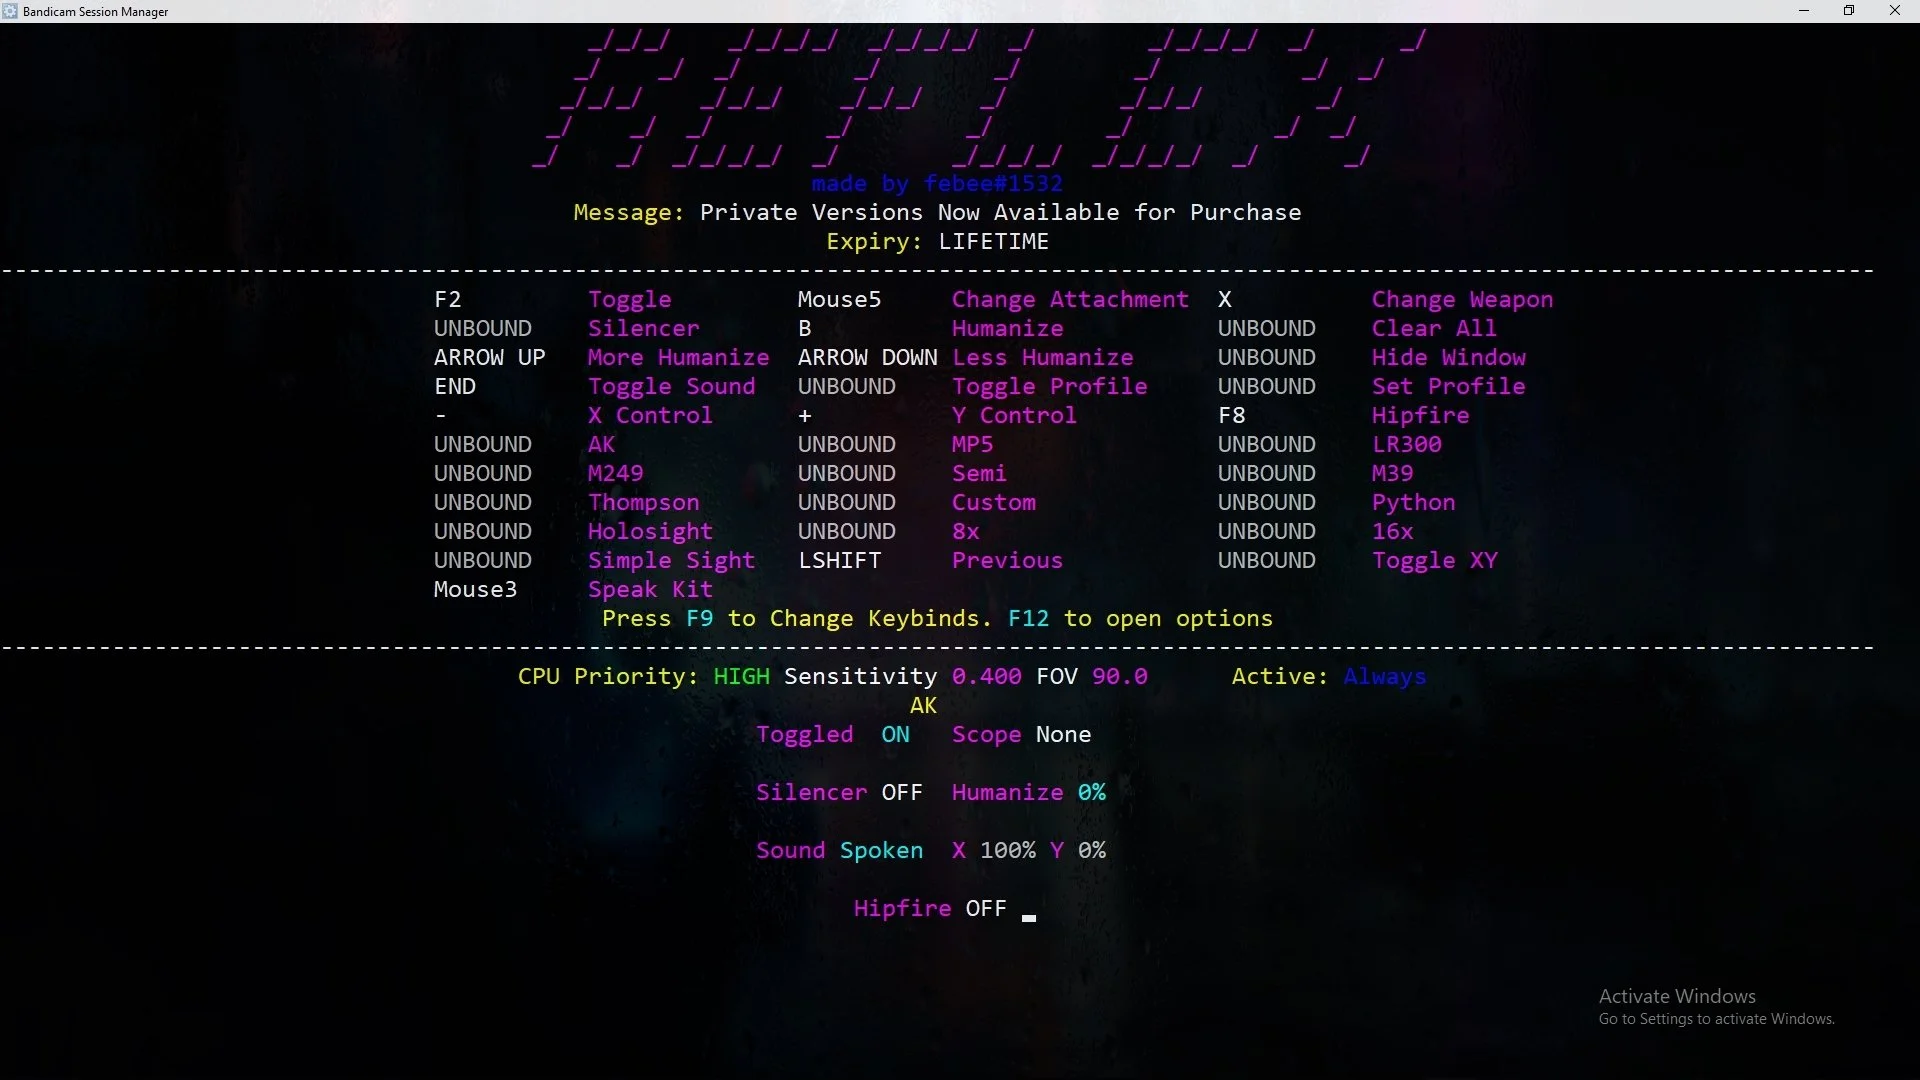Select the AK weapon entry

coord(602,444)
